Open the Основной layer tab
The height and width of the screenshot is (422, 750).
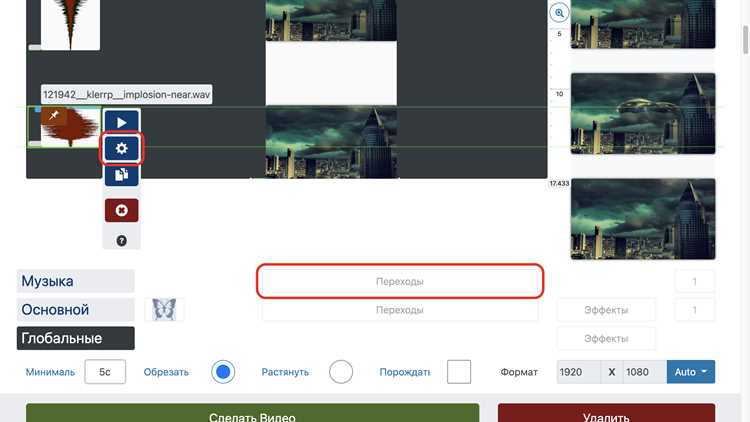[x=76, y=310]
